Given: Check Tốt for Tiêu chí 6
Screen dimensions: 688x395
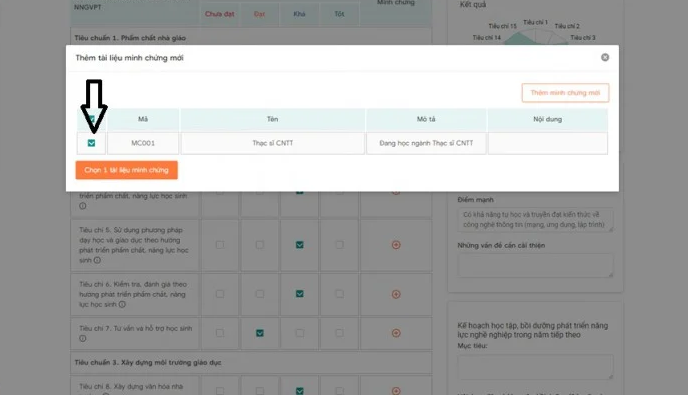Looking at the screenshot, I should click(x=339, y=294).
